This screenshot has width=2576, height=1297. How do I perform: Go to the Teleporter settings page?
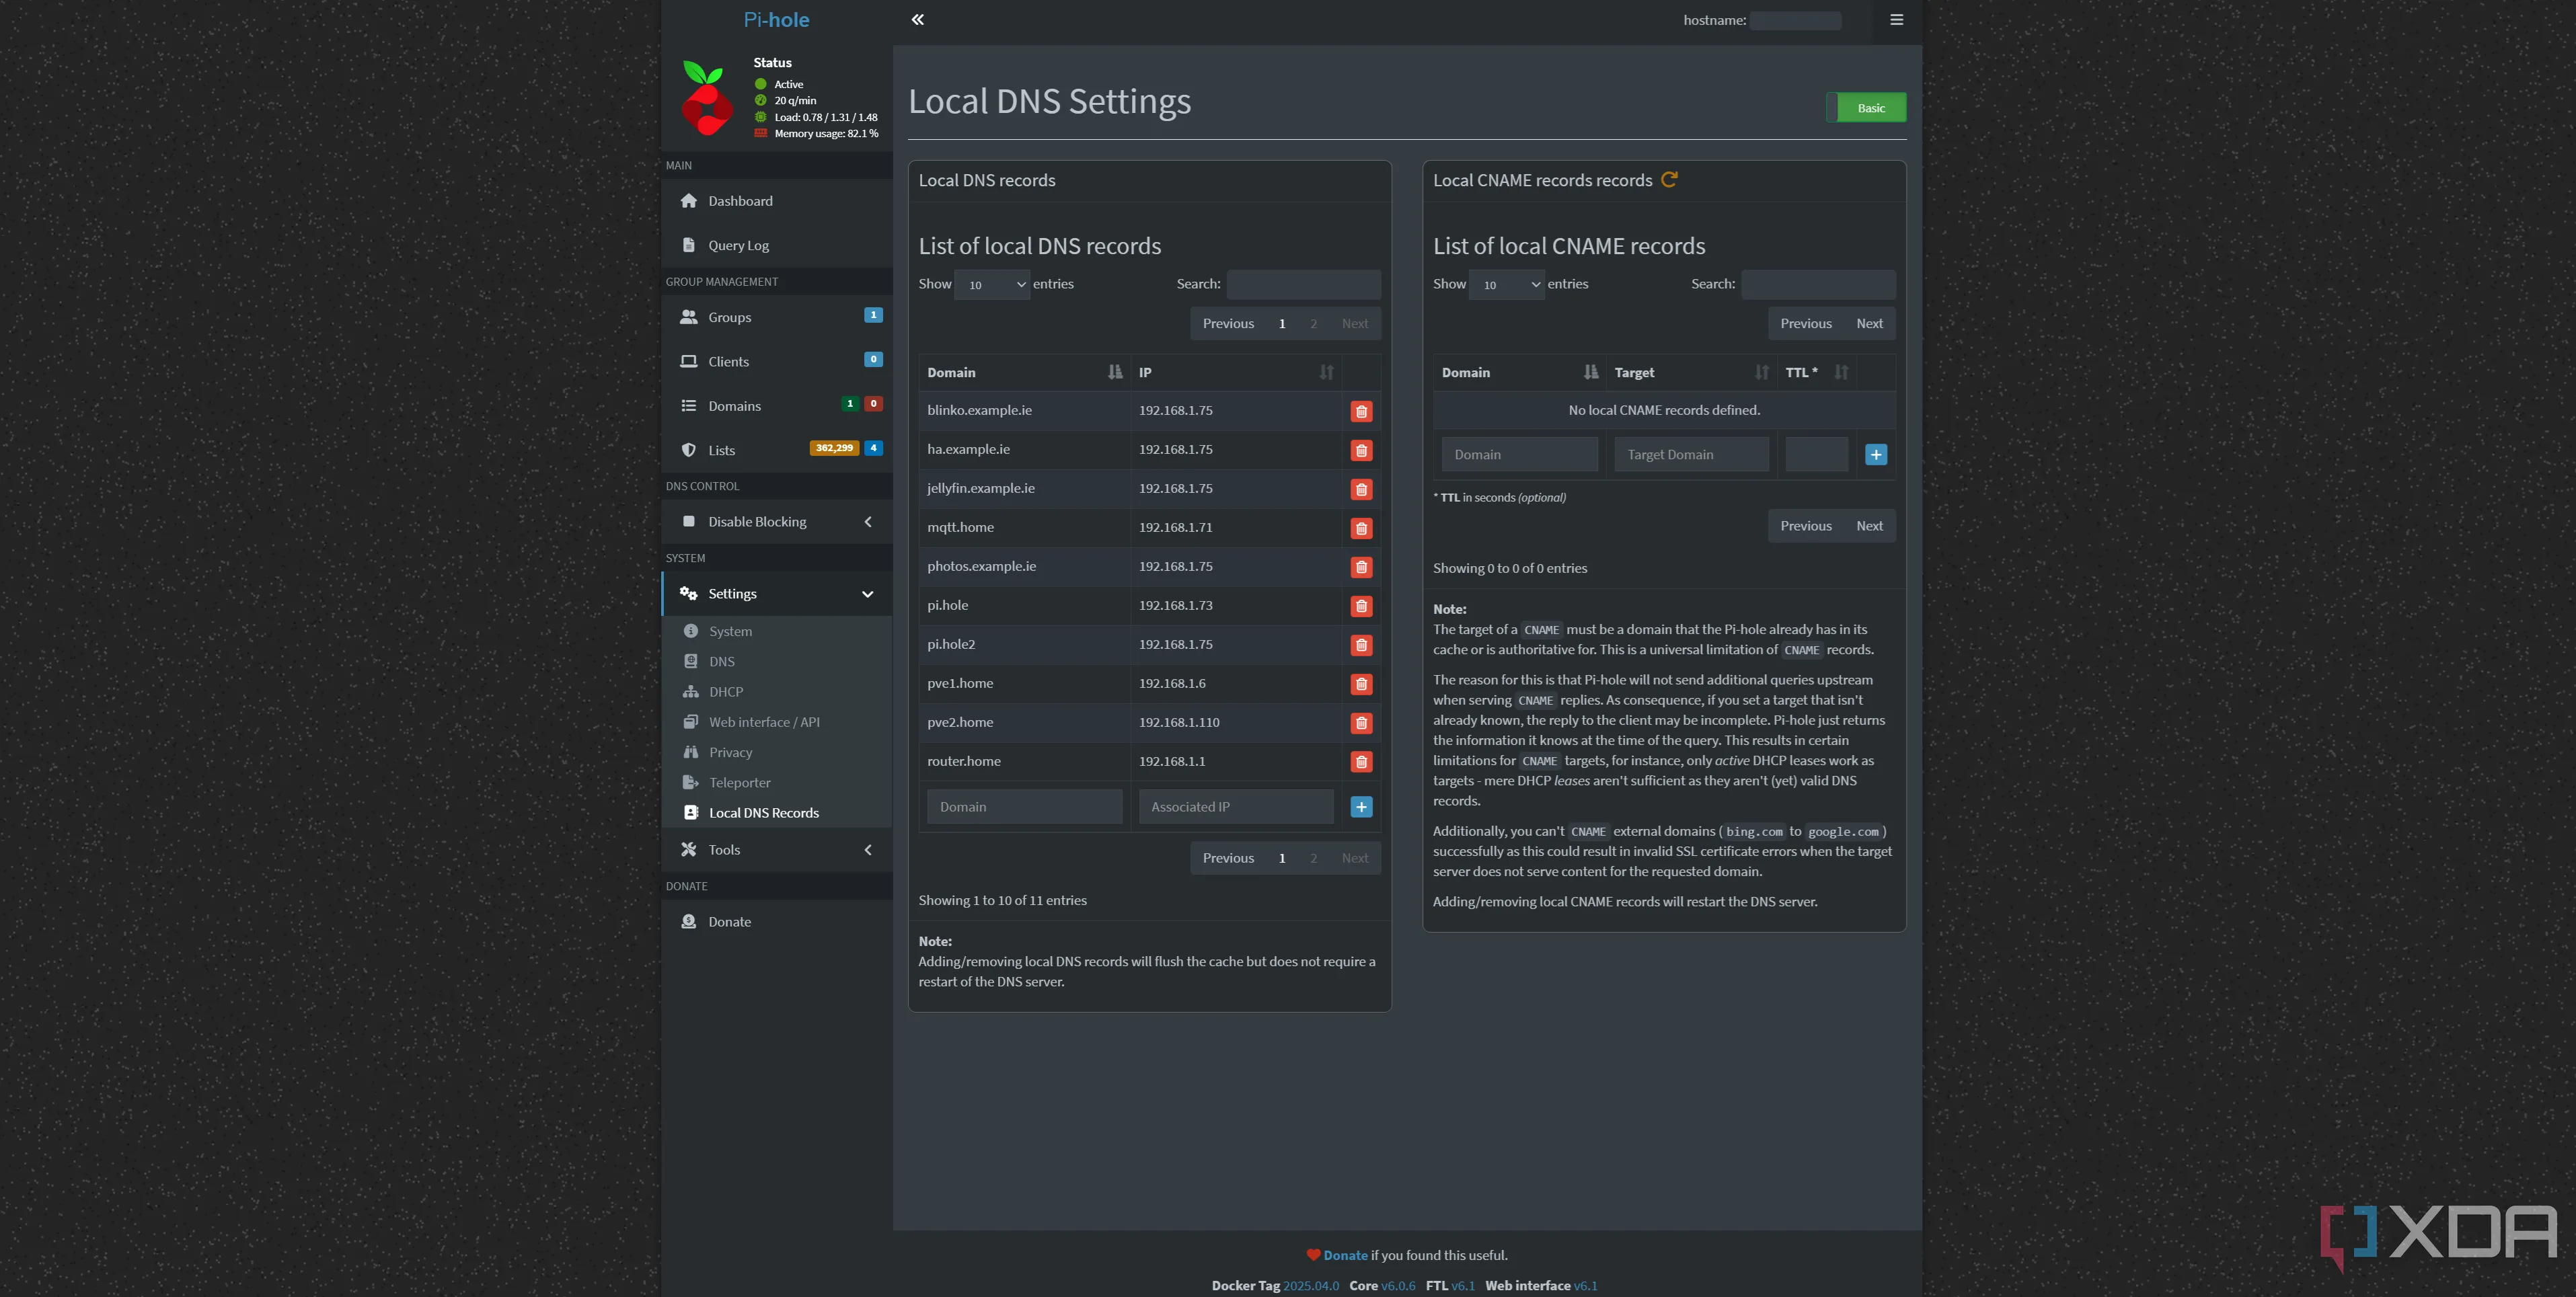tap(739, 783)
